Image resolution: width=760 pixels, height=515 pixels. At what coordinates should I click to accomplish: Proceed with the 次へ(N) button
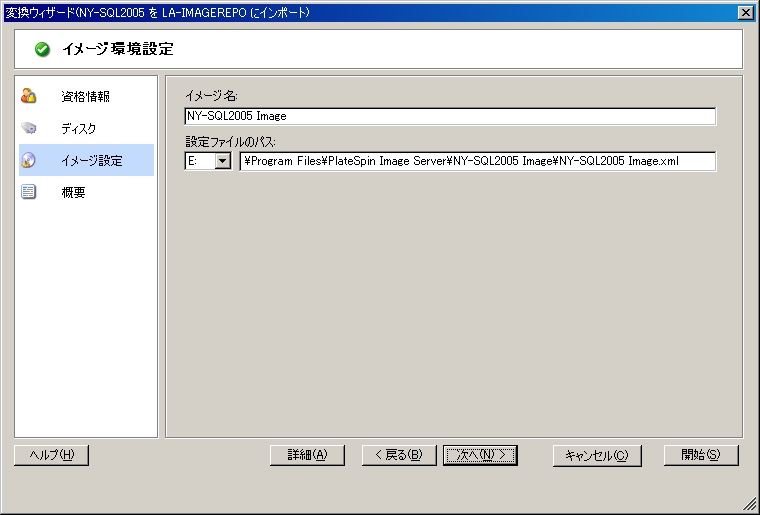(x=480, y=455)
